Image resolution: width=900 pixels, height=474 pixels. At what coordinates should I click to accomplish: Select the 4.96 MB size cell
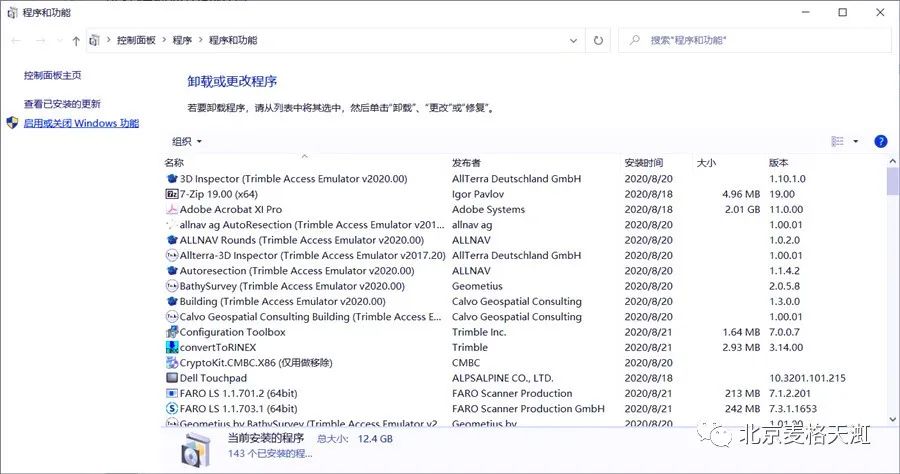click(x=741, y=194)
